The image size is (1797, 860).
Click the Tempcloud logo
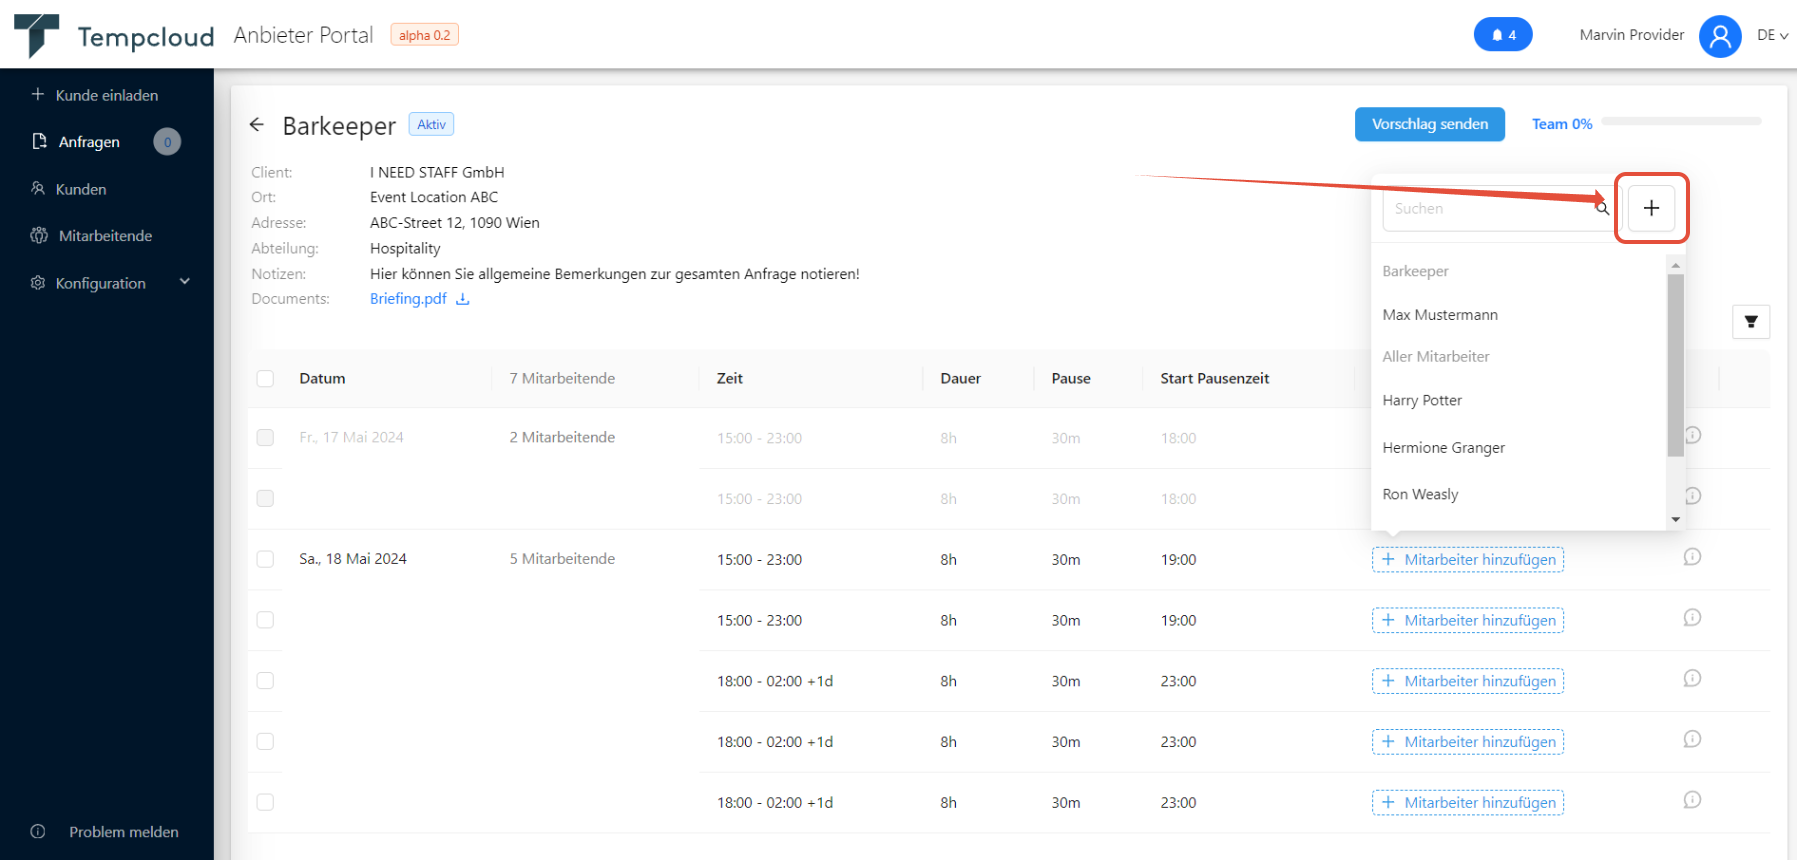tap(113, 36)
